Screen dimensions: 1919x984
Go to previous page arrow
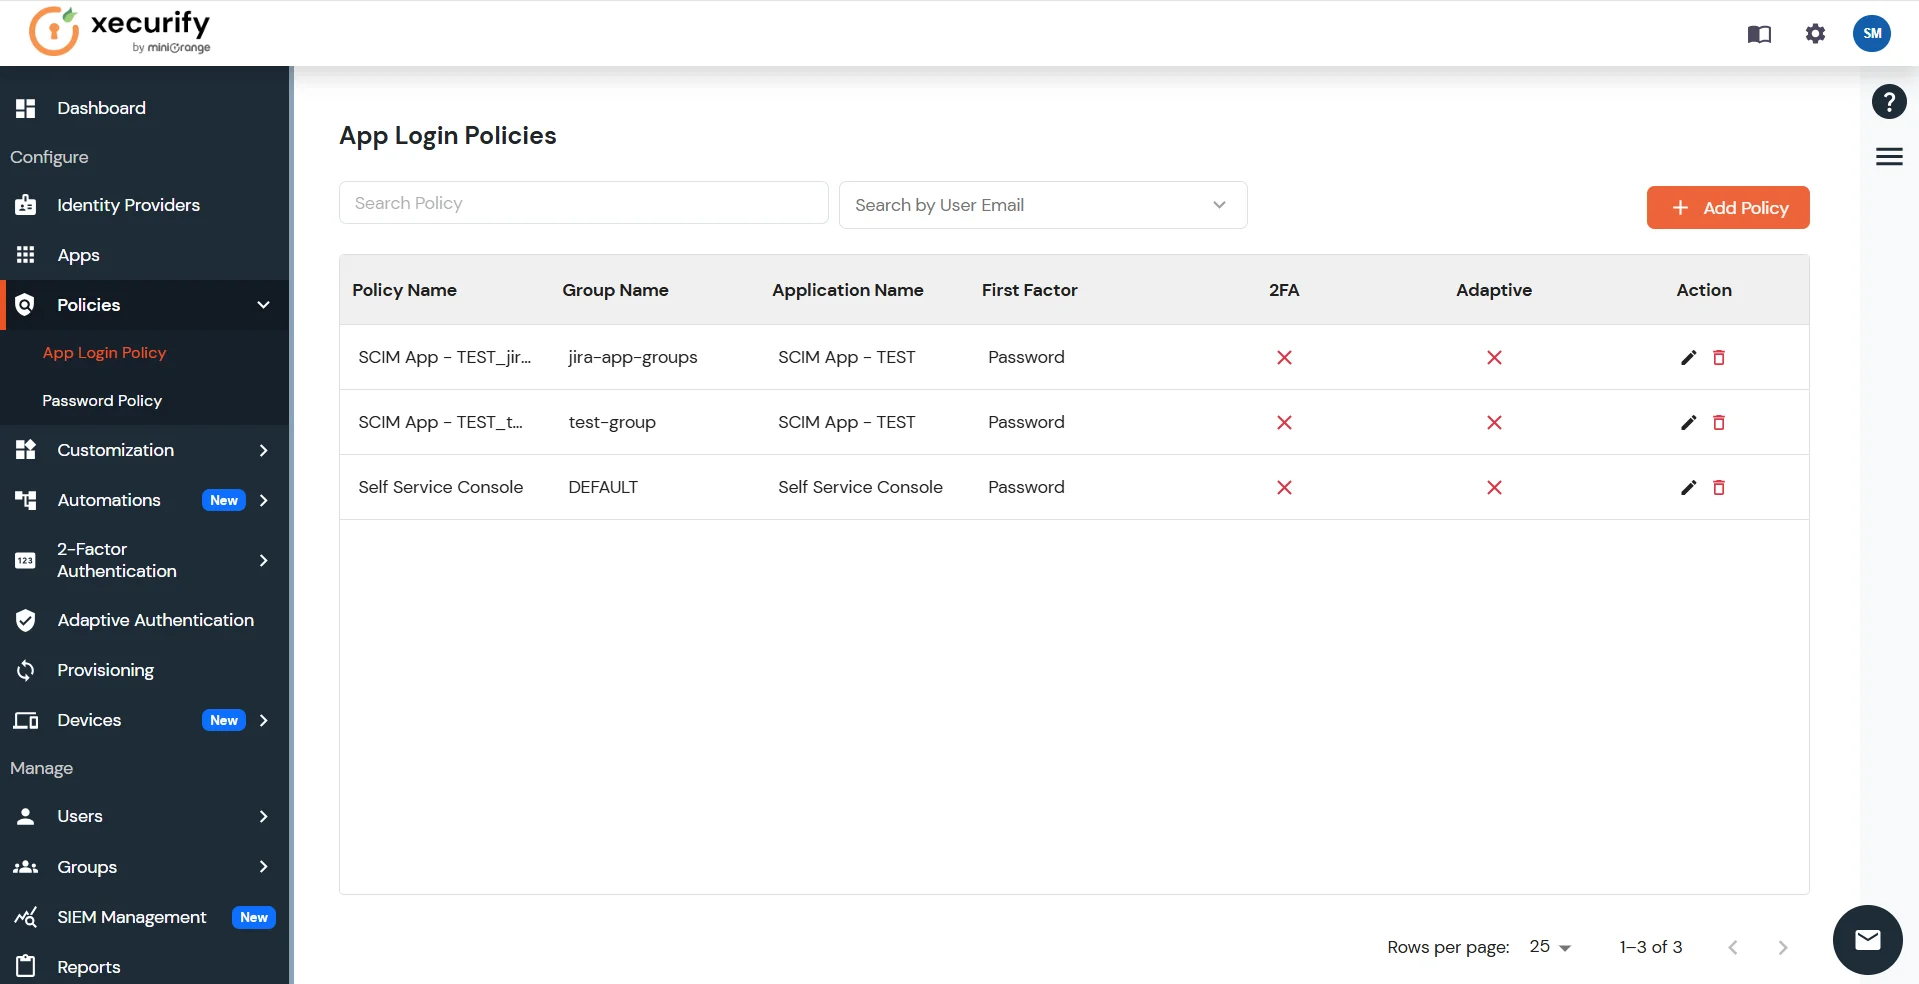[1733, 947]
